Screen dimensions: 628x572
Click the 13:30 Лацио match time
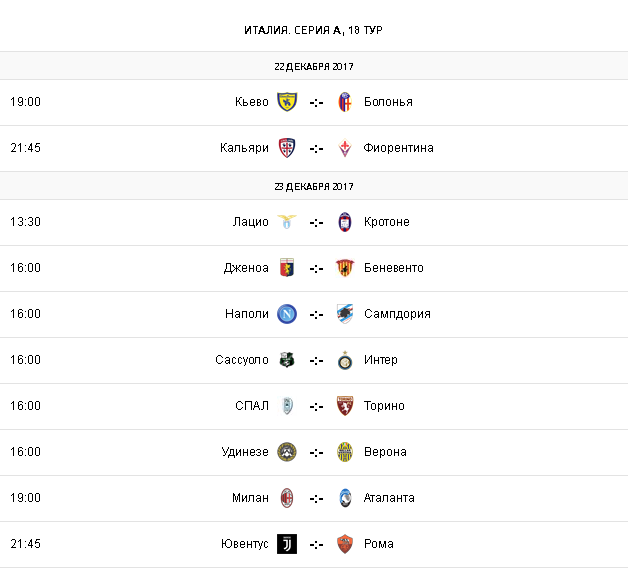coord(25,221)
